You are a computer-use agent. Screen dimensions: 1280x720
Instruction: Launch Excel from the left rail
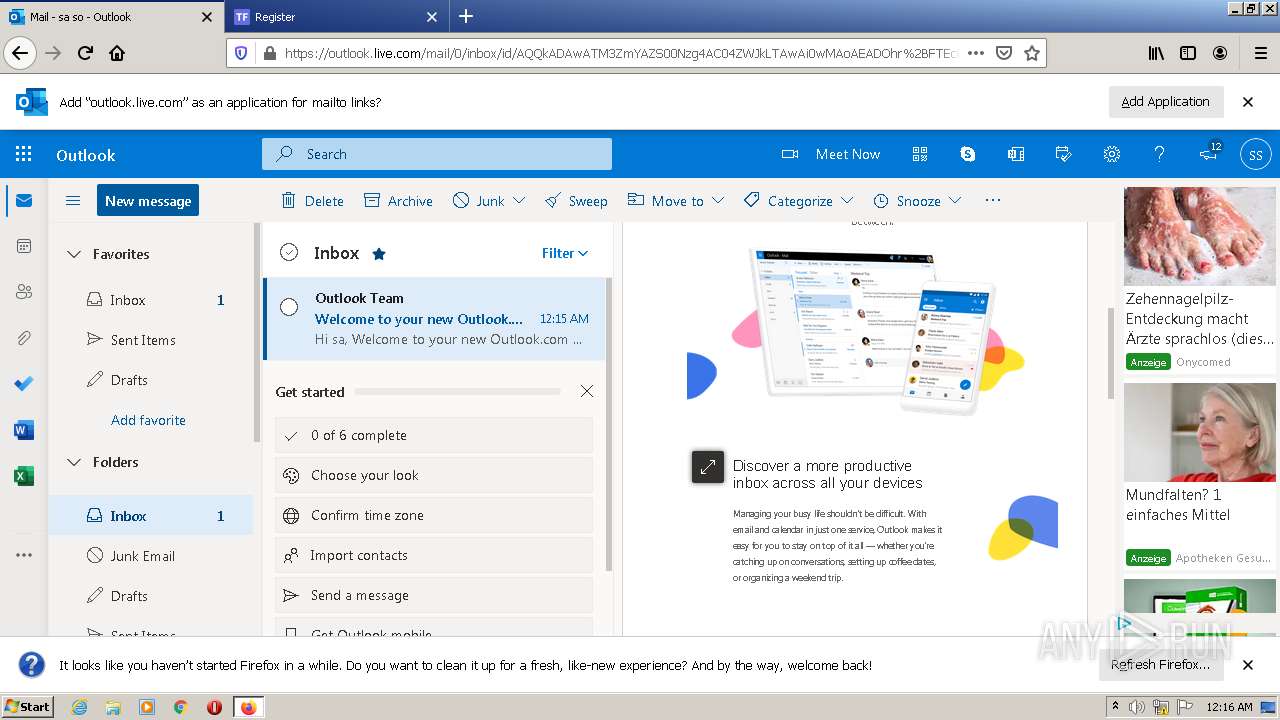click(x=24, y=476)
